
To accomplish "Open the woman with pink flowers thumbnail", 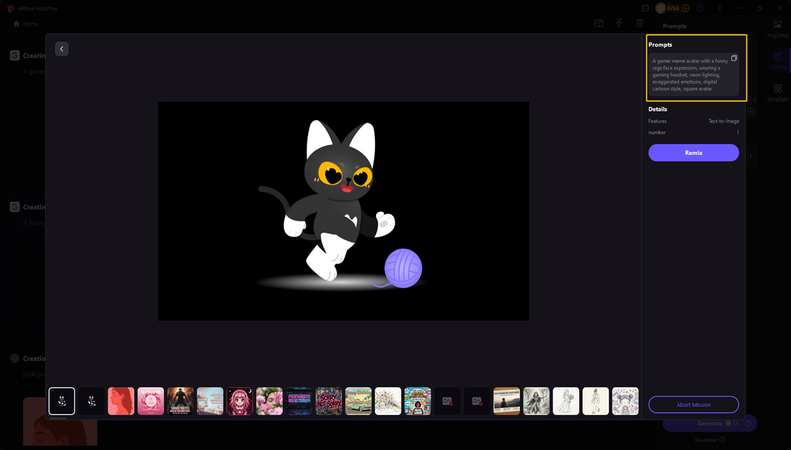I will click(269, 401).
